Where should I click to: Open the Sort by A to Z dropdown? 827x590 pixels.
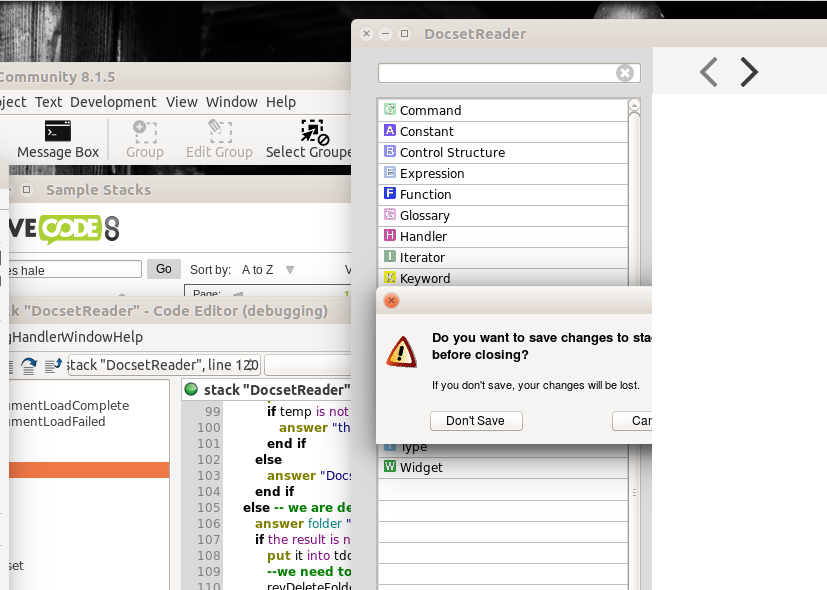tap(290, 270)
